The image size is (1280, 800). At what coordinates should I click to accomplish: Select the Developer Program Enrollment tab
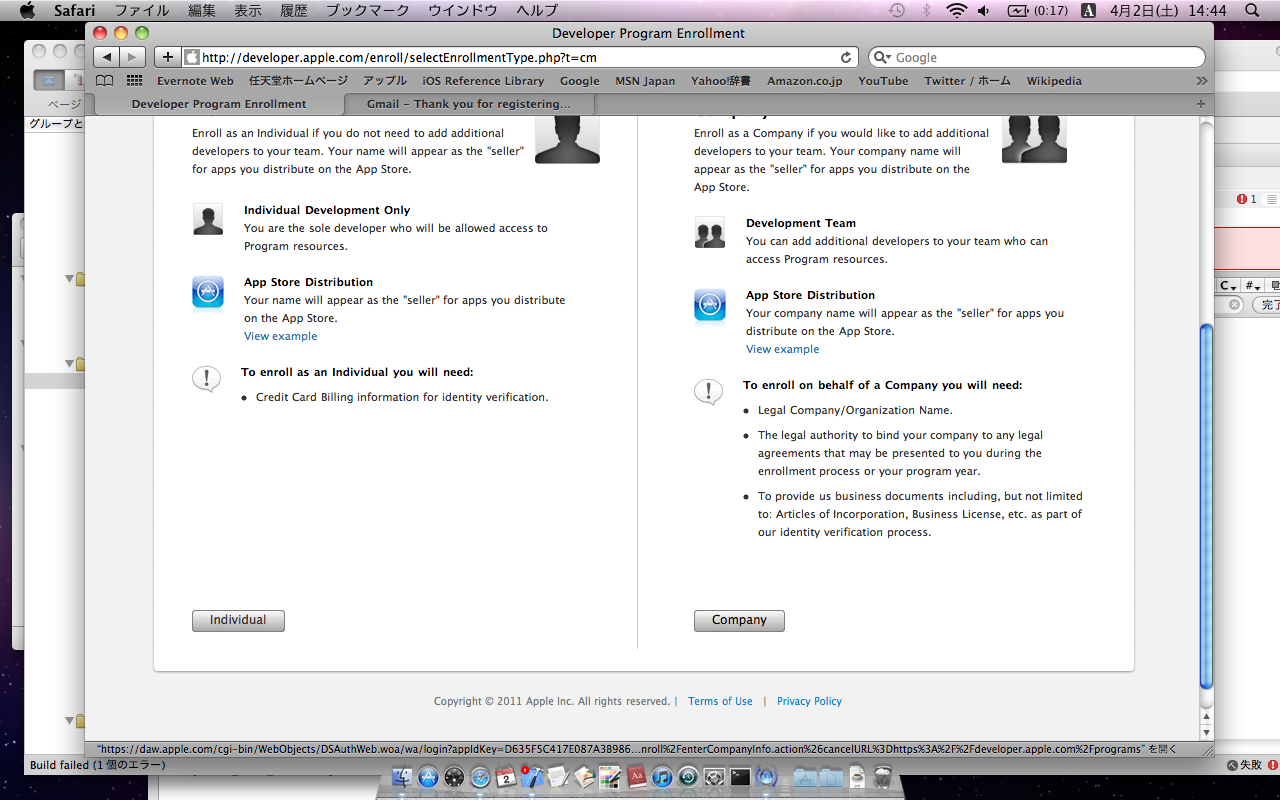[219, 104]
